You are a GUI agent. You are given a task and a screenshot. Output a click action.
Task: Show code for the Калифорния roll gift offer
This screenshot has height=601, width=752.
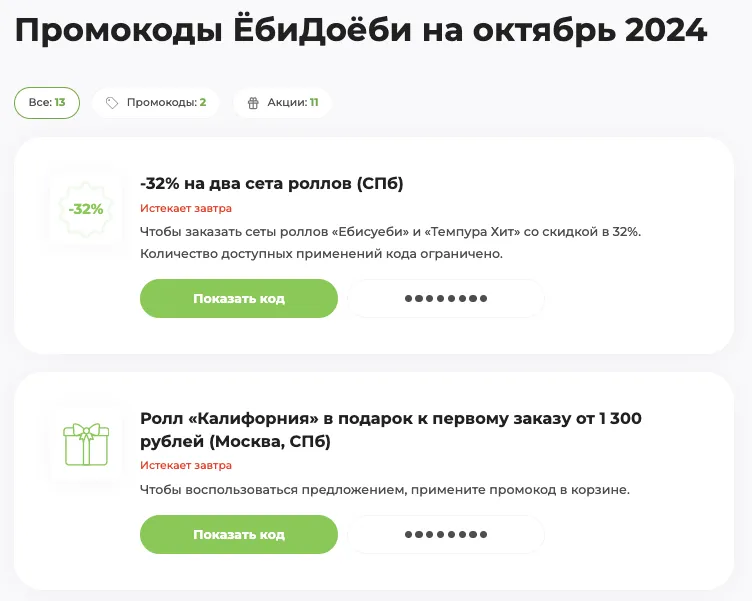(239, 534)
